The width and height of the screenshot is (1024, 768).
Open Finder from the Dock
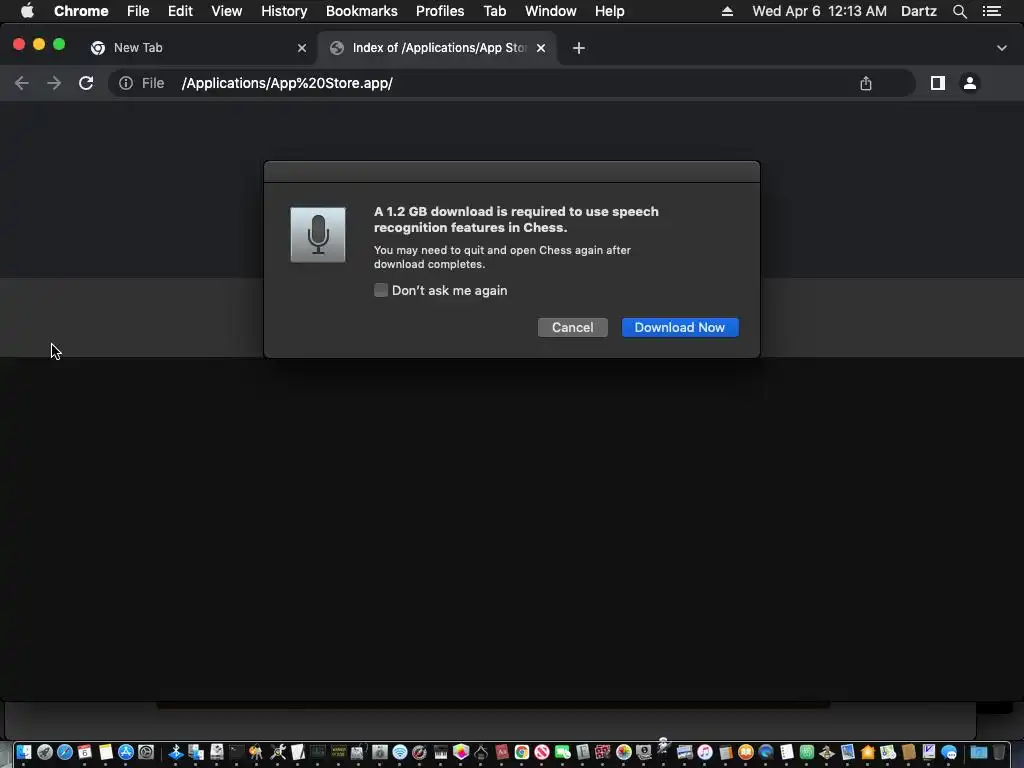pos(24,752)
